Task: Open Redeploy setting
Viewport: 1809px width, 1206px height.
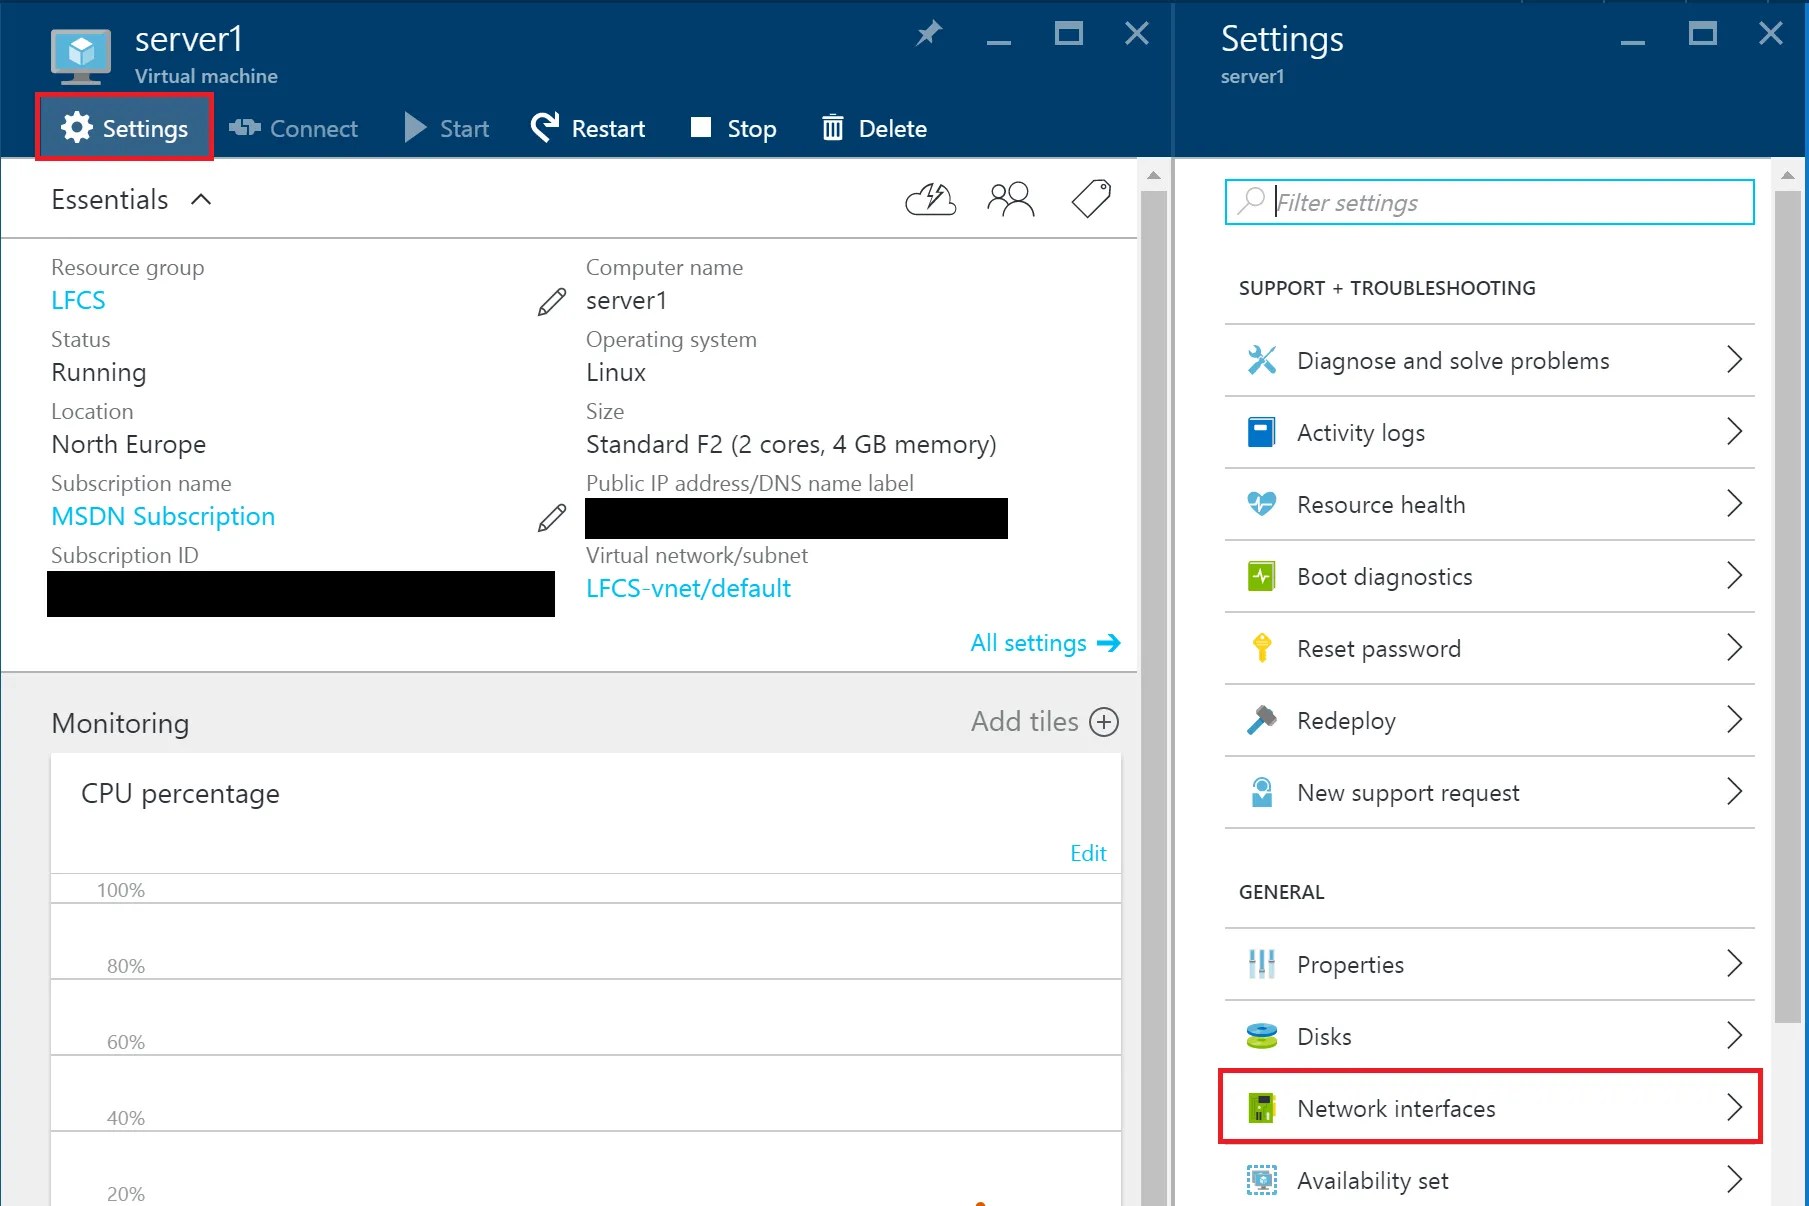Action: click(1489, 720)
